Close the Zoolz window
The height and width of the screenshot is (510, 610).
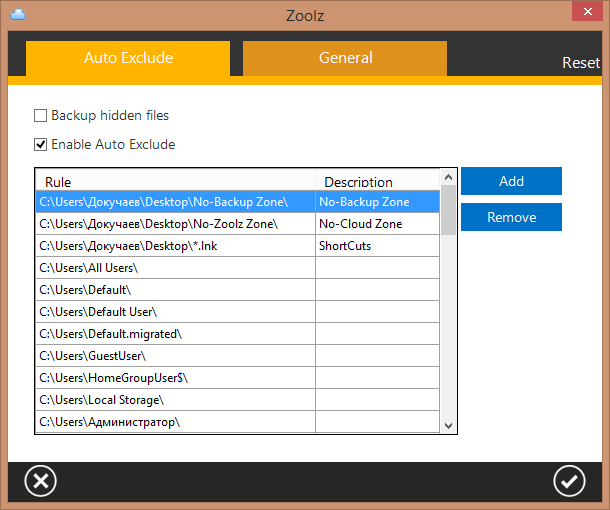coord(587,11)
